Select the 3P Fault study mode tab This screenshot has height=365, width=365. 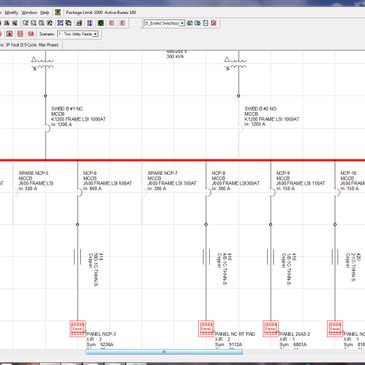[x=30, y=45]
